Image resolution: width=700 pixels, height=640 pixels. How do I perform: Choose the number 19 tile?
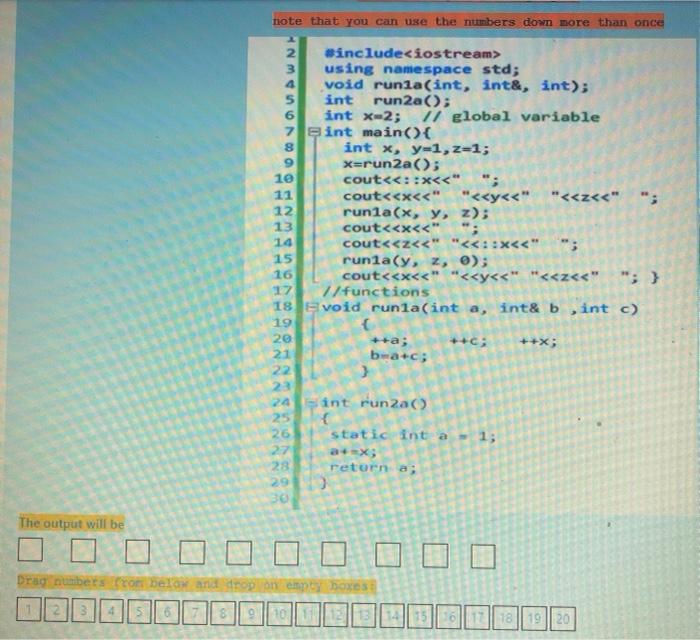pos(534,619)
